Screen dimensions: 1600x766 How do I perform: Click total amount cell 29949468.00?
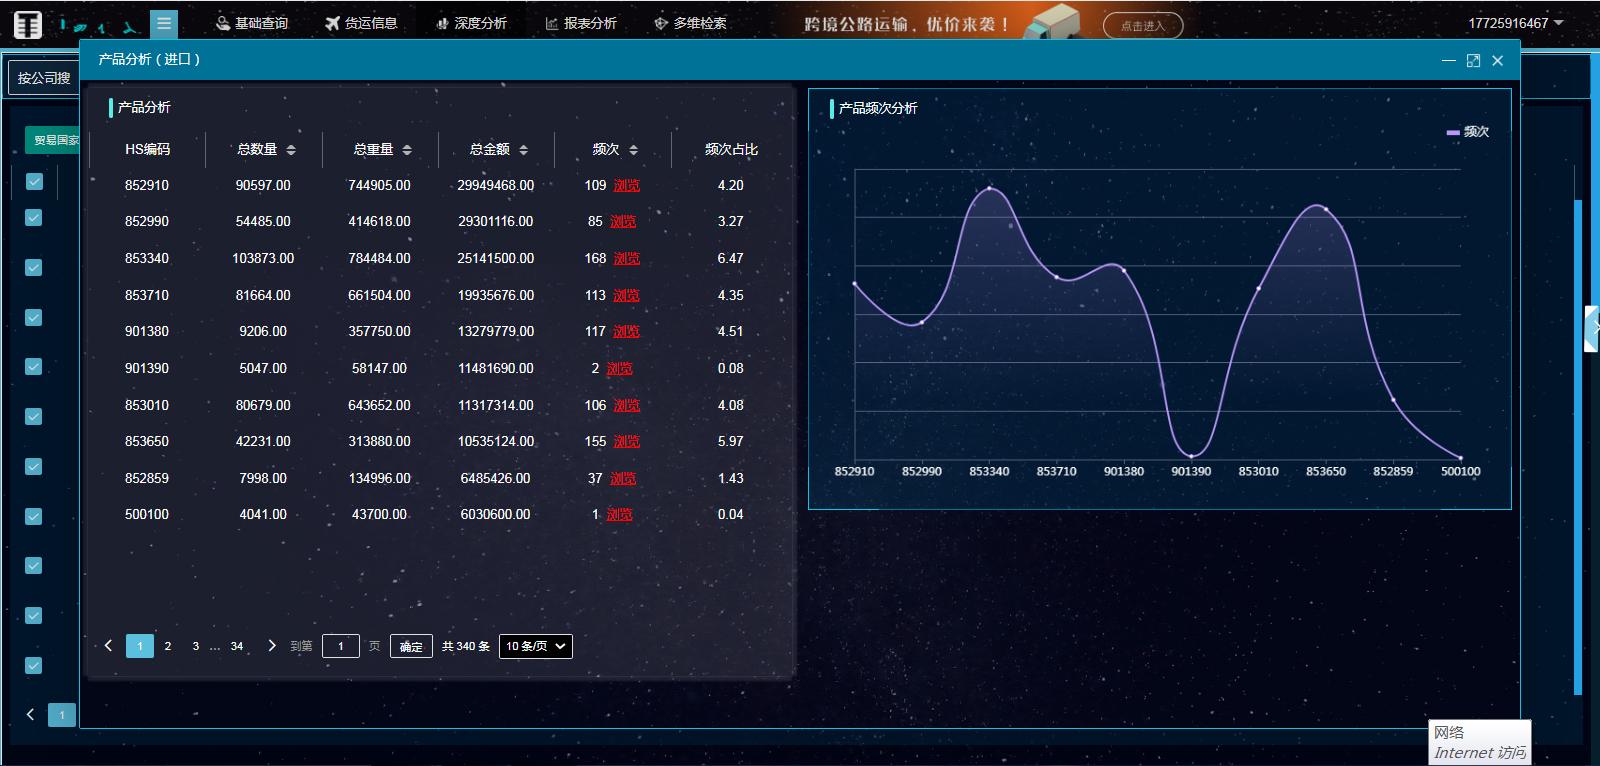[496, 186]
